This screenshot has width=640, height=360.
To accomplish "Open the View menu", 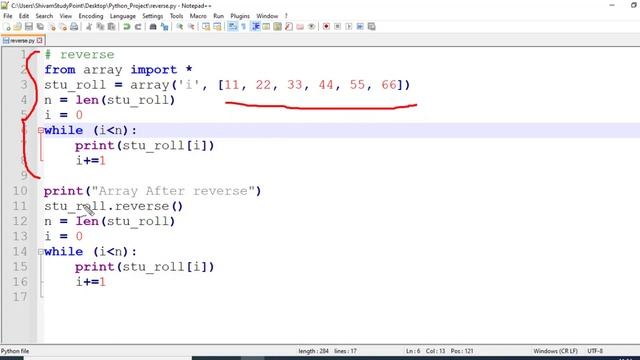I will click(x=66, y=16).
